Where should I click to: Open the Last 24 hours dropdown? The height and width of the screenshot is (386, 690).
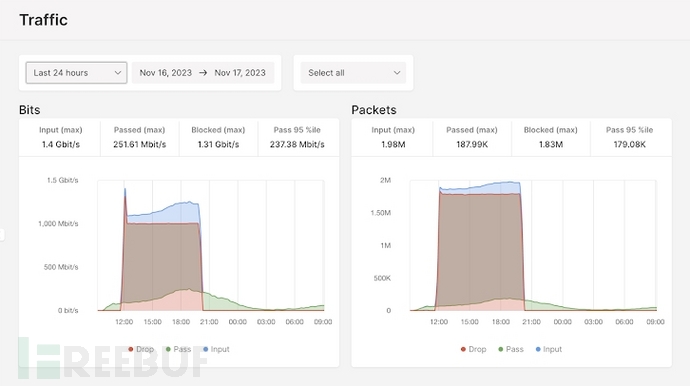click(x=76, y=73)
